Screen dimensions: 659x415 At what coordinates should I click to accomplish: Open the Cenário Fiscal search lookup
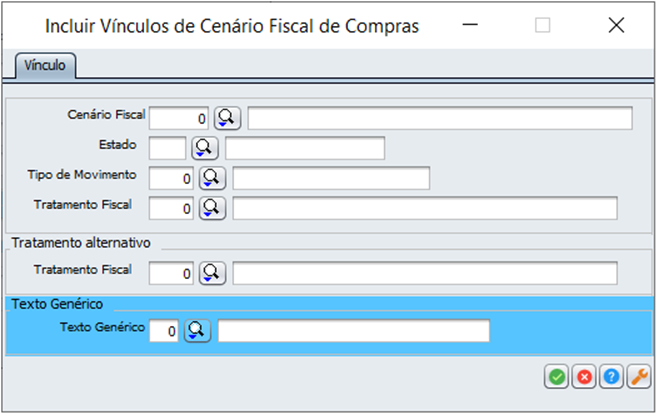(228, 118)
